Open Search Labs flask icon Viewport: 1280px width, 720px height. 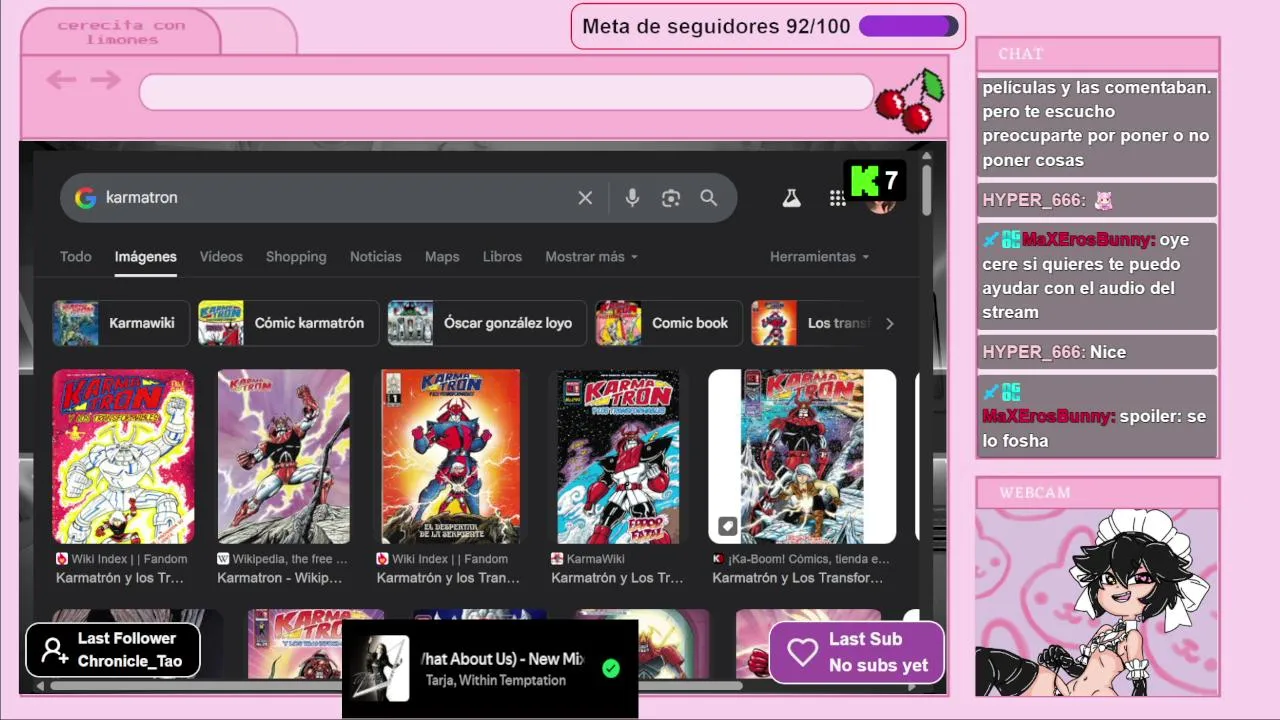pyautogui.click(x=791, y=198)
